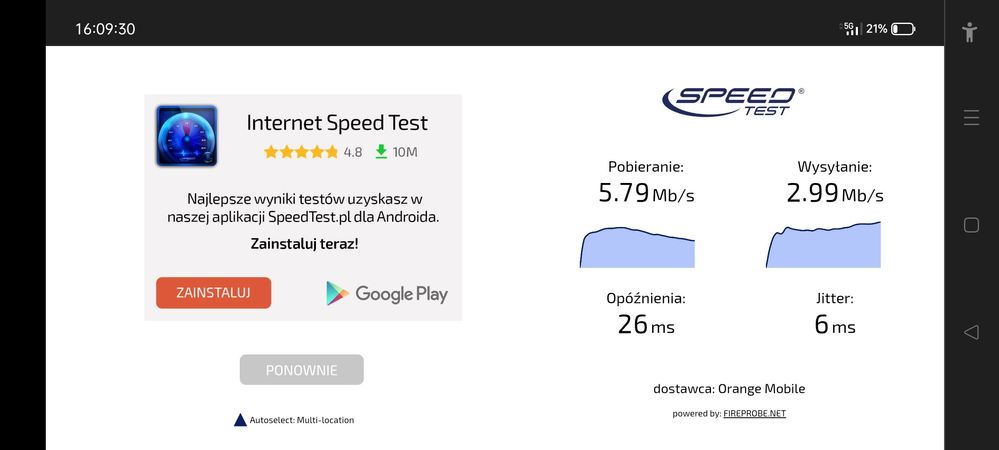Tap the 5G signal indicator

(x=852, y=29)
